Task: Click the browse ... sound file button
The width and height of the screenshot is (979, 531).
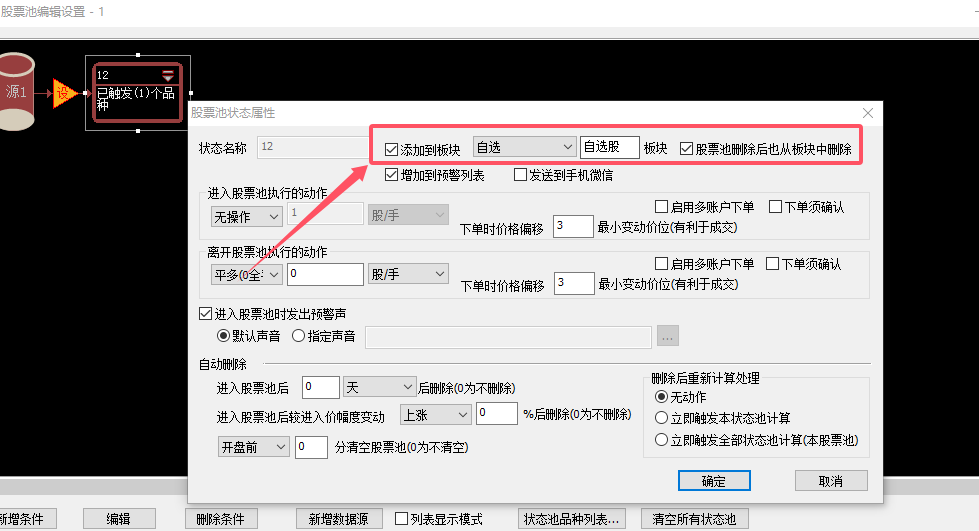Action: point(667,336)
